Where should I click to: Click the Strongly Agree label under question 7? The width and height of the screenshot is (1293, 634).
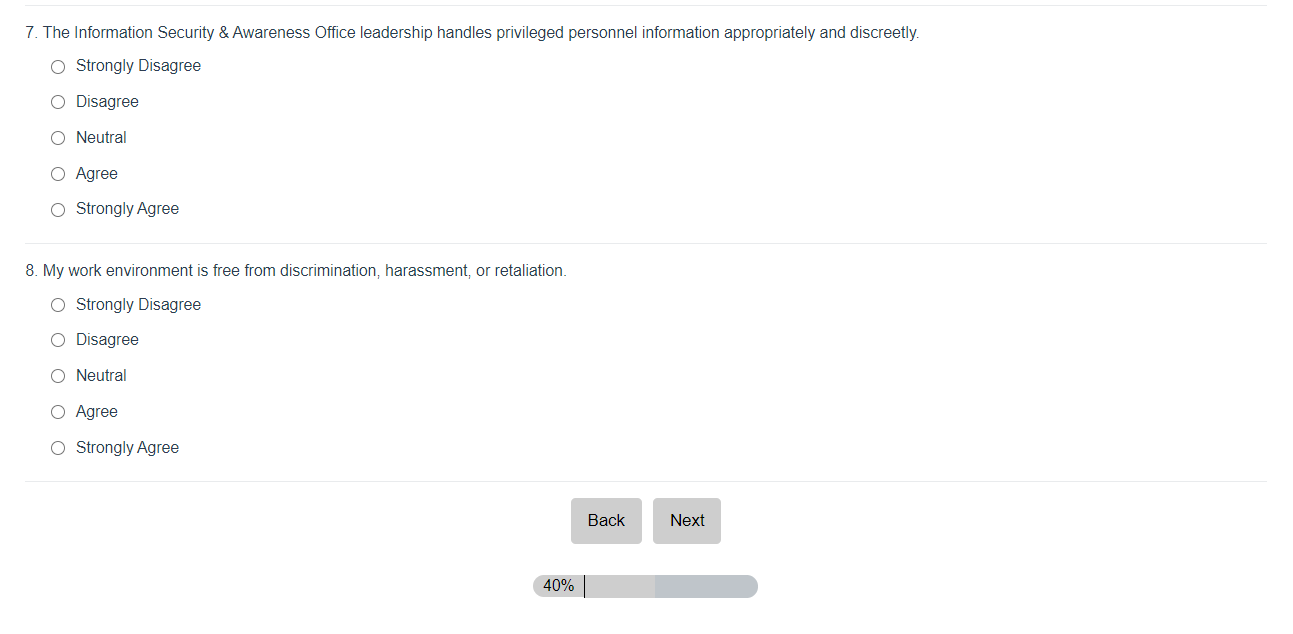pyautogui.click(x=127, y=209)
